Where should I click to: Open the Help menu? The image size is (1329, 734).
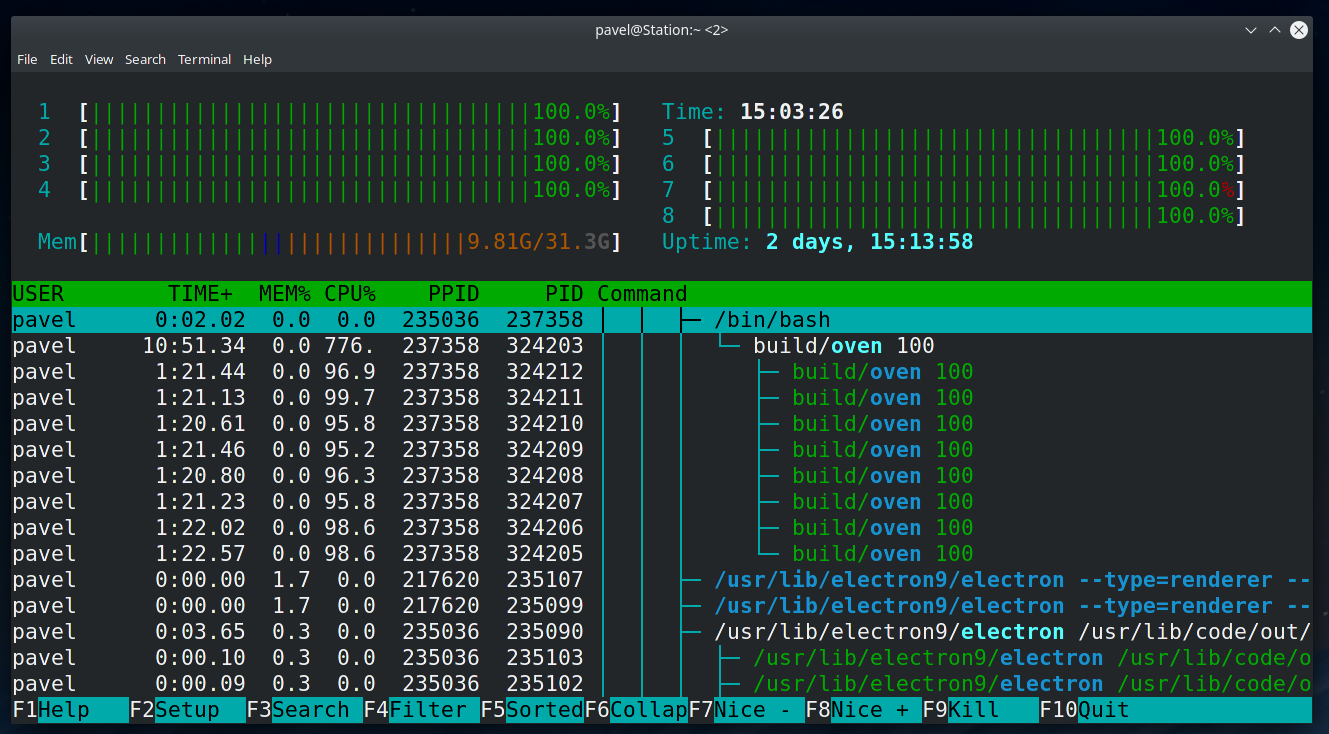[x=257, y=59]
